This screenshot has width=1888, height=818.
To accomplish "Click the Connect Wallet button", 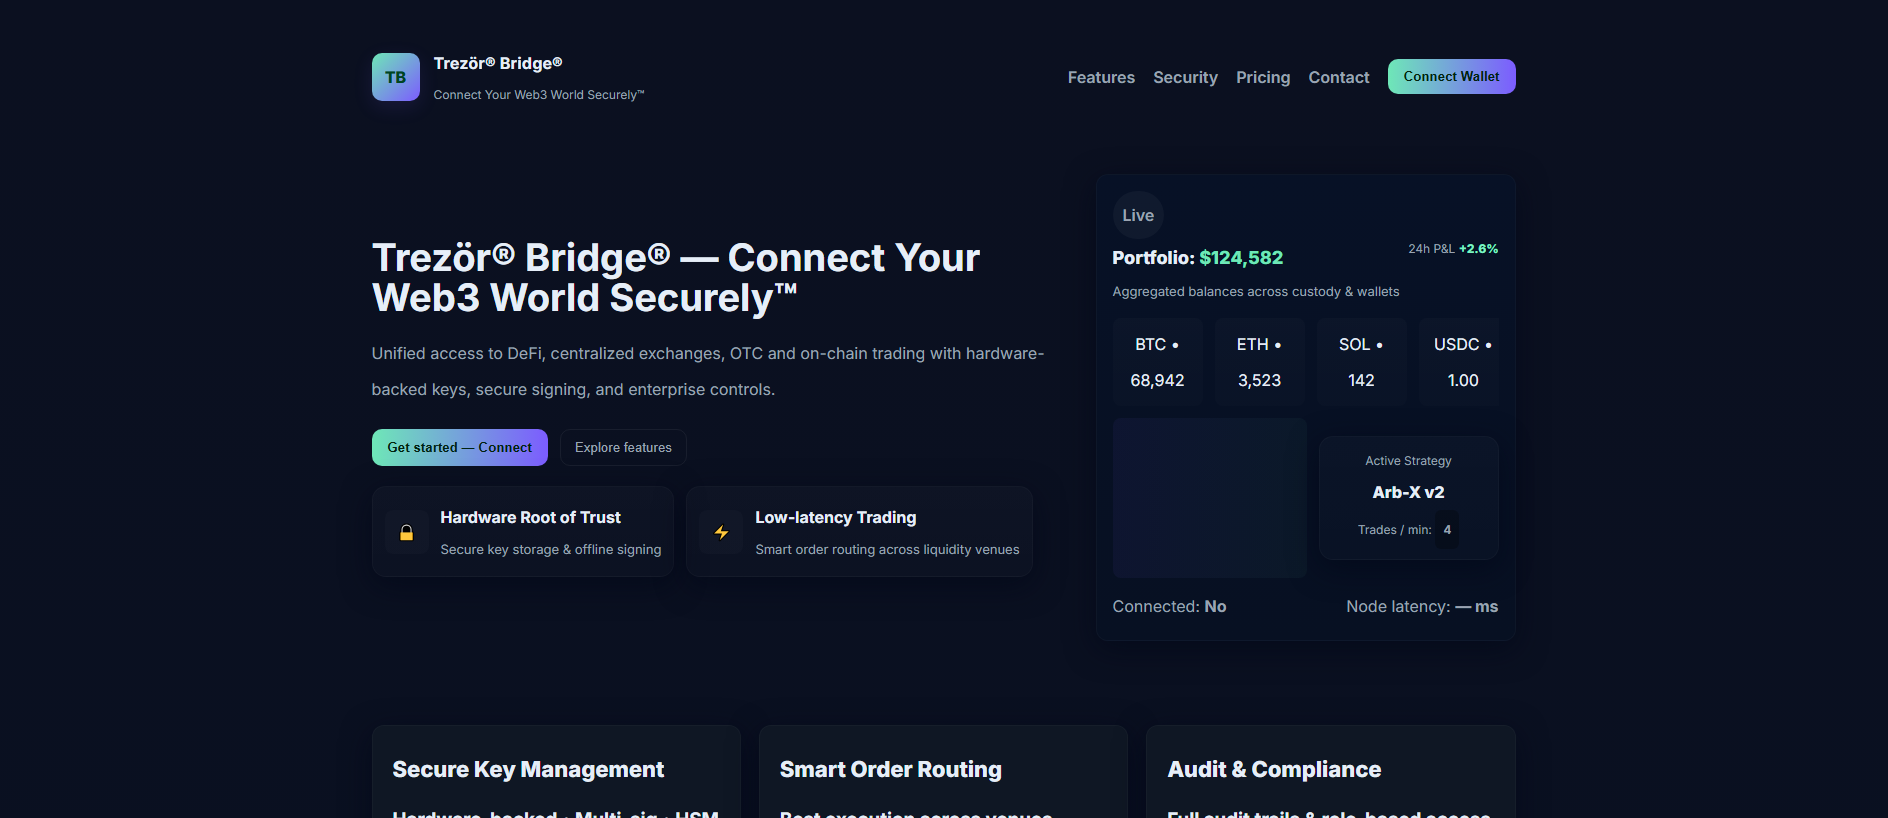I will click(1451, 76).
